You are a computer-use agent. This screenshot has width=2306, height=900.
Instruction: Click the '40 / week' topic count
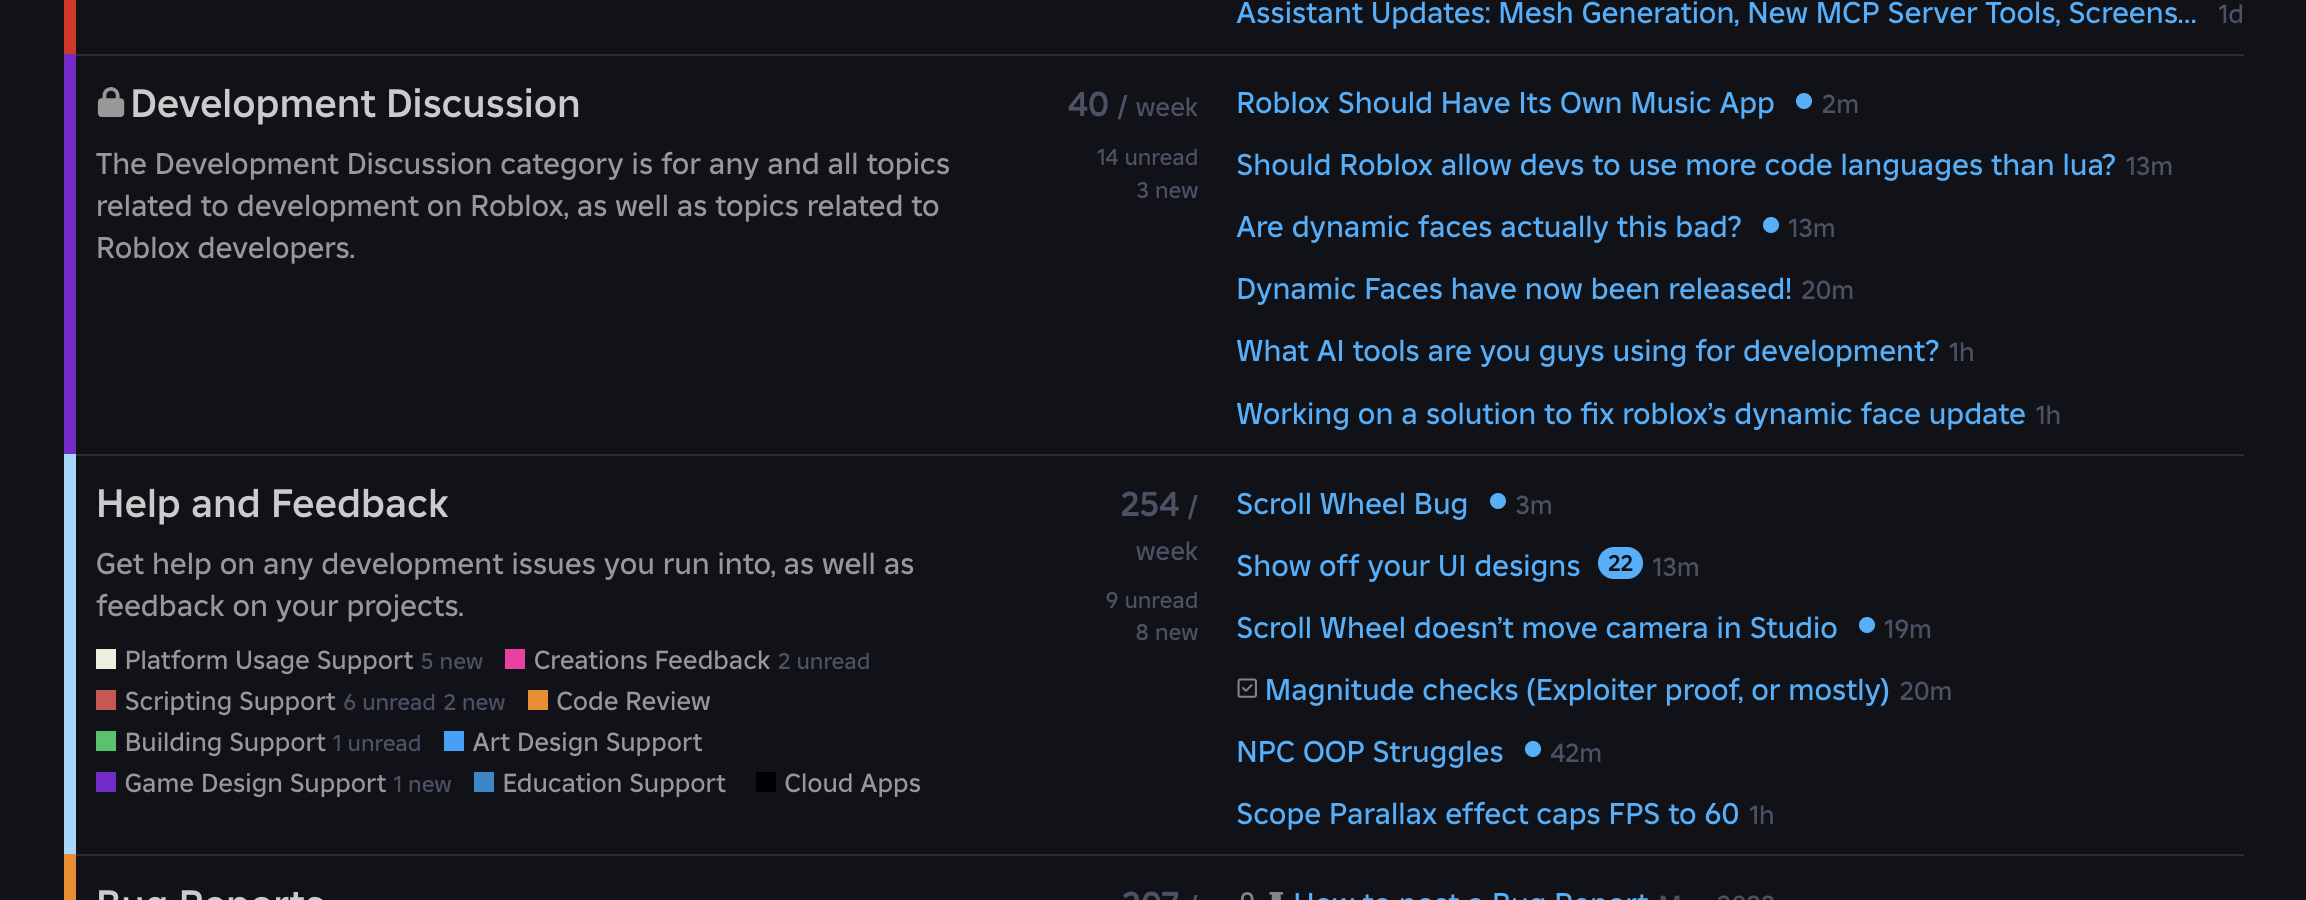click(1133, 105)
